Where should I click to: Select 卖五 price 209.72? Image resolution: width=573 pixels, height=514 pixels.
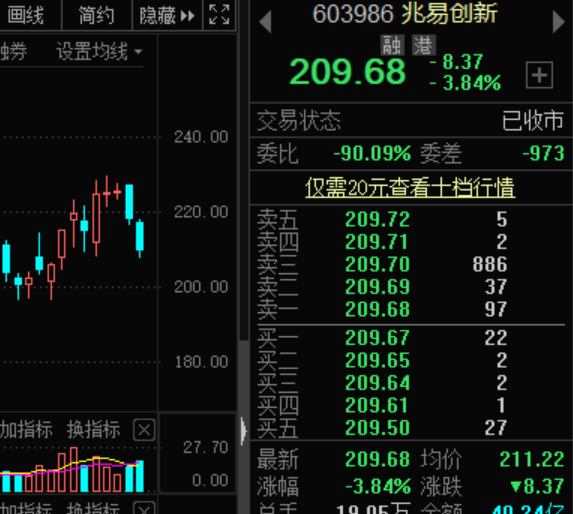(x=377, y=220)
